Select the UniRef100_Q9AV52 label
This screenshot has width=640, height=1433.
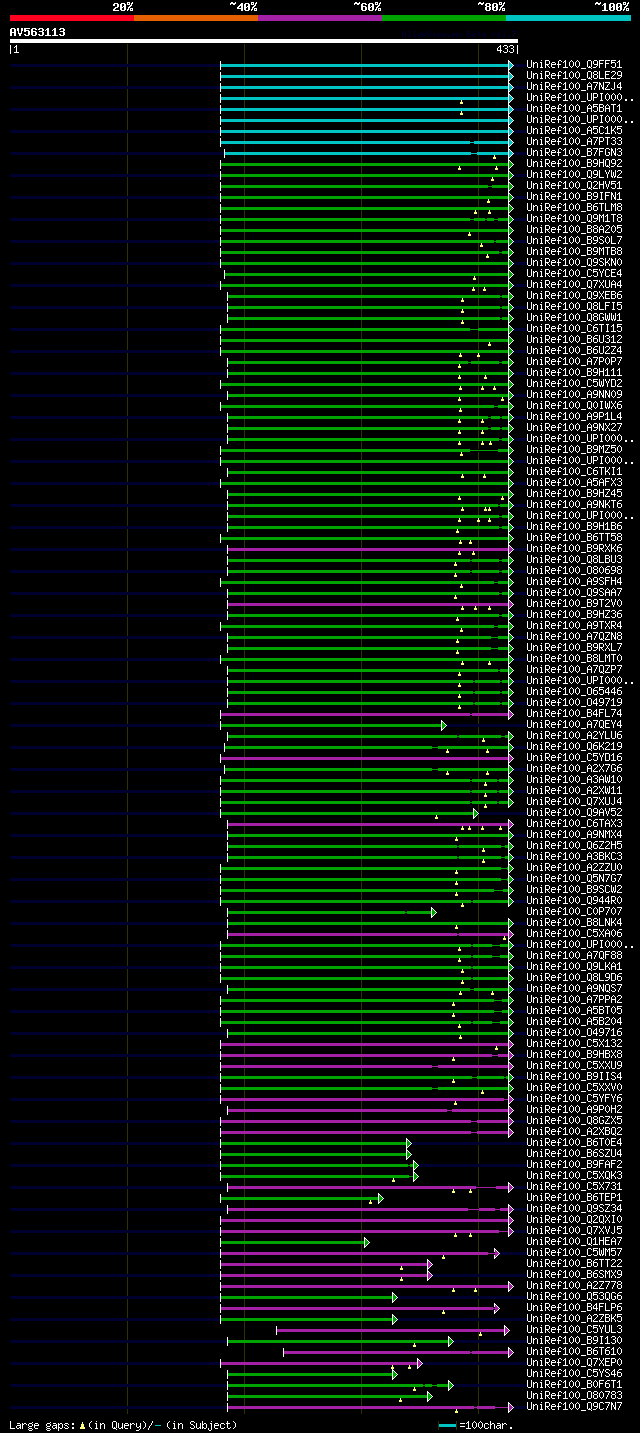pyautogui.click(x=574, y=812)
